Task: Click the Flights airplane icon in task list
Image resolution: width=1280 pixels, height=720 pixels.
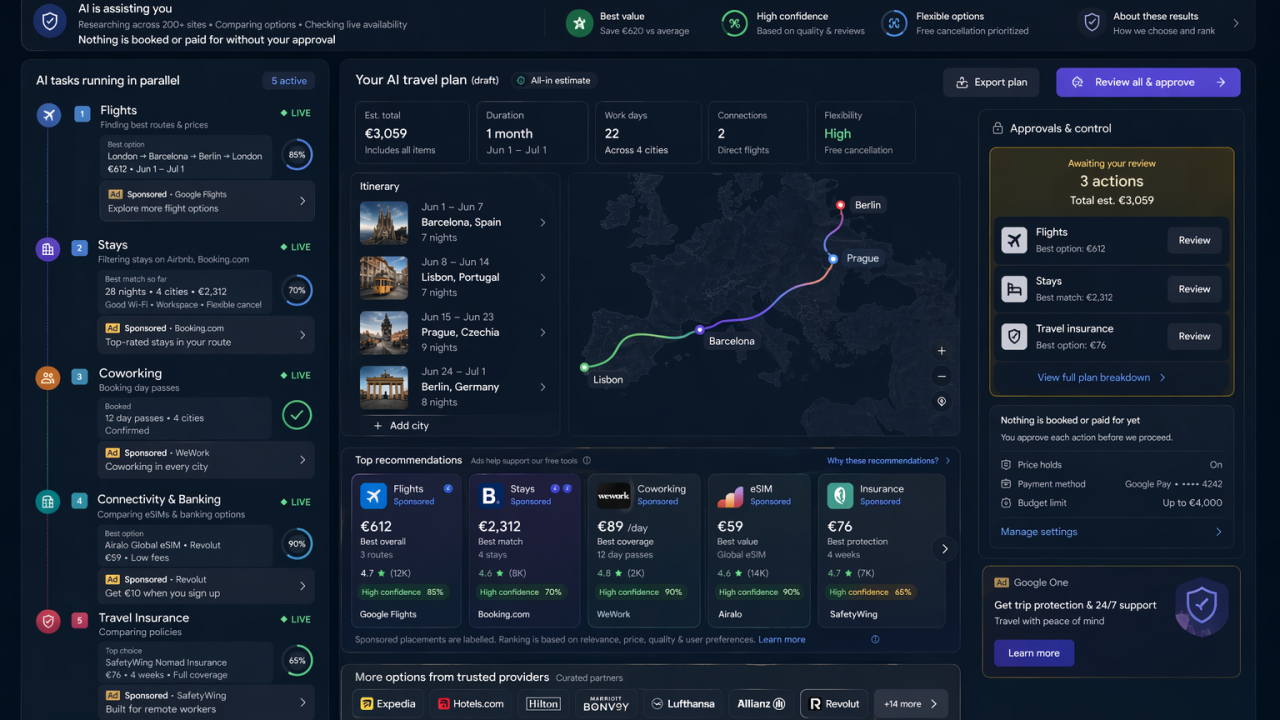Action: tap(48, 115)
